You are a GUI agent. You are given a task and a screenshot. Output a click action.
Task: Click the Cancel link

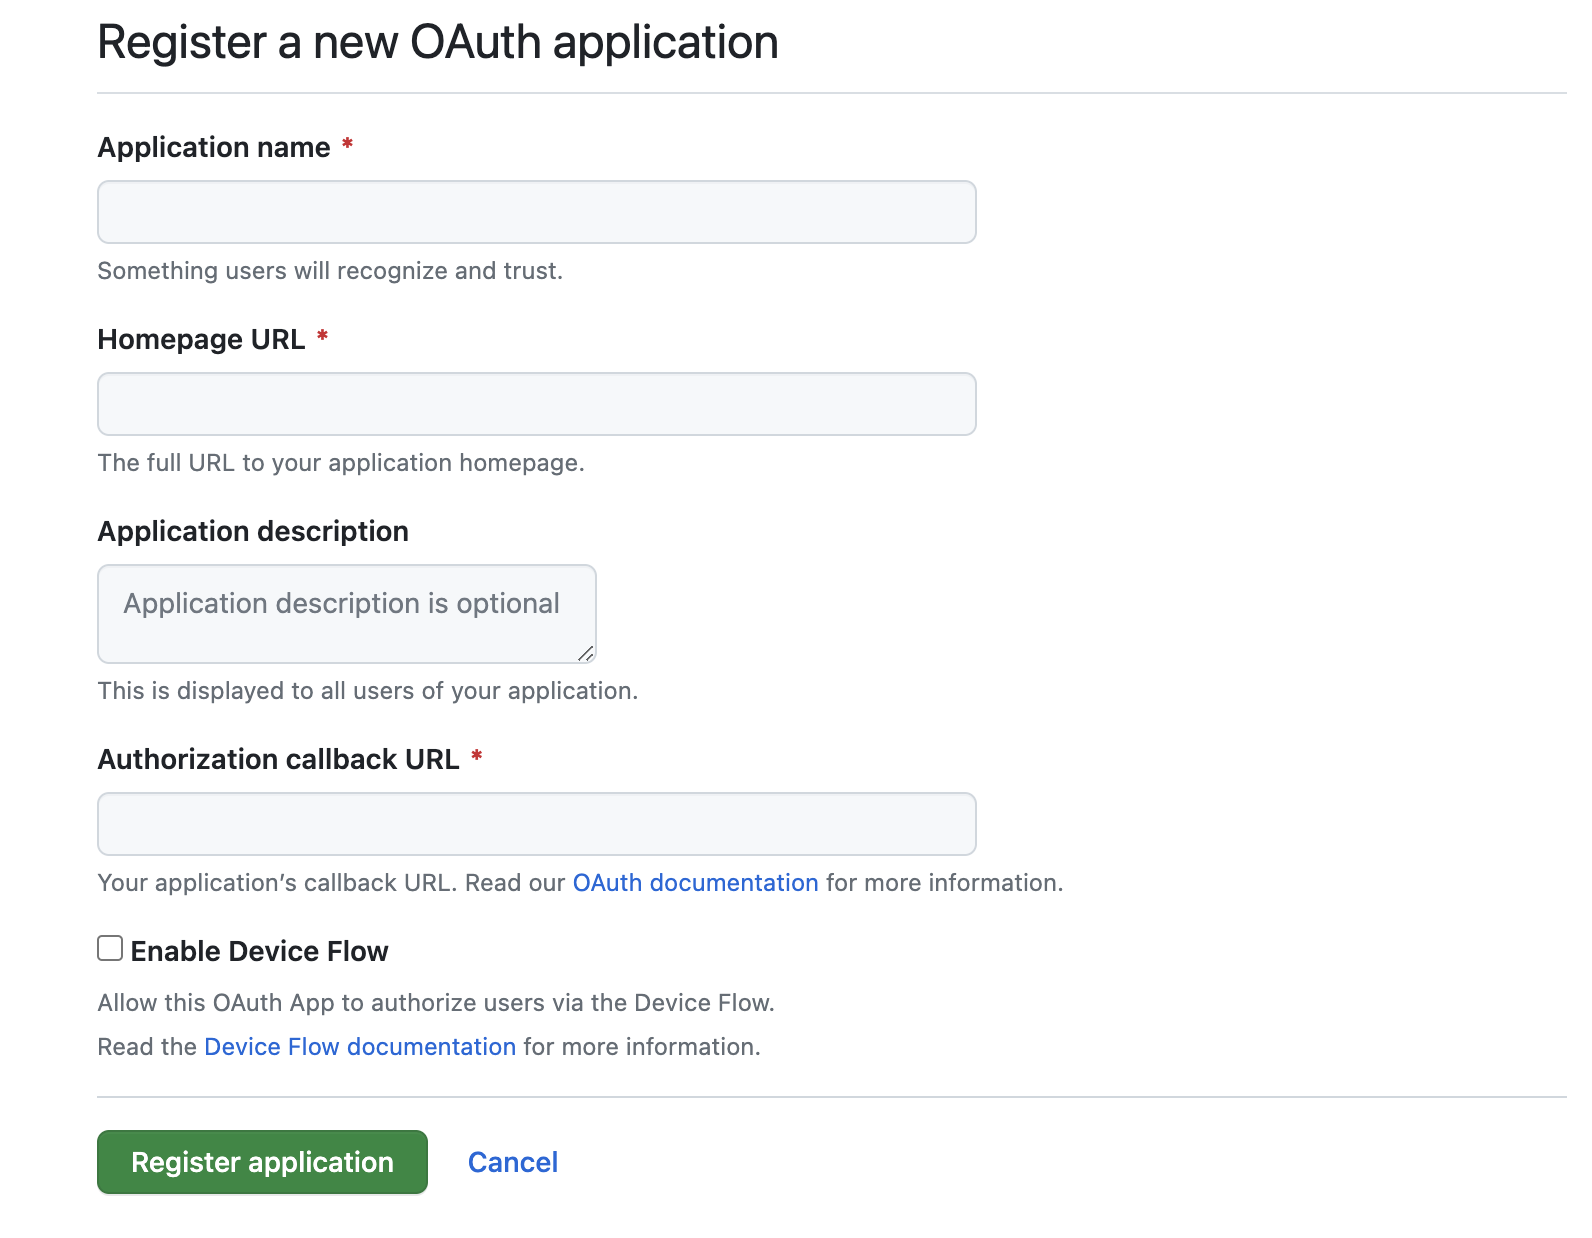coord(512,1161)
